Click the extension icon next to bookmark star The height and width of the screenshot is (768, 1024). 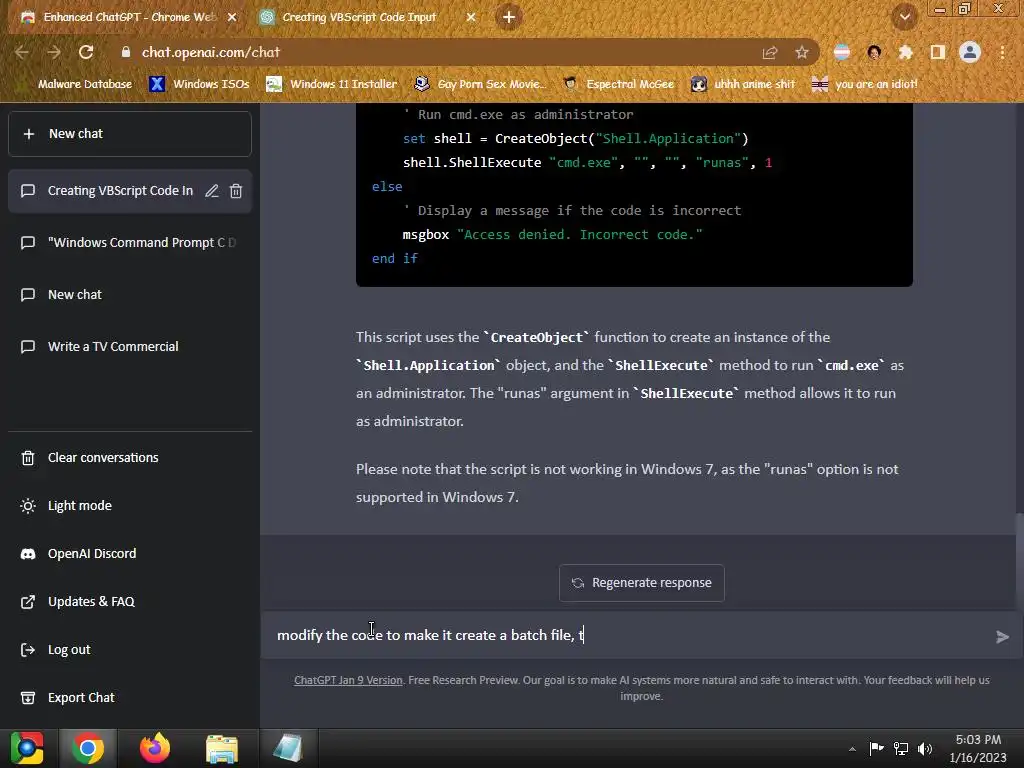842,52
